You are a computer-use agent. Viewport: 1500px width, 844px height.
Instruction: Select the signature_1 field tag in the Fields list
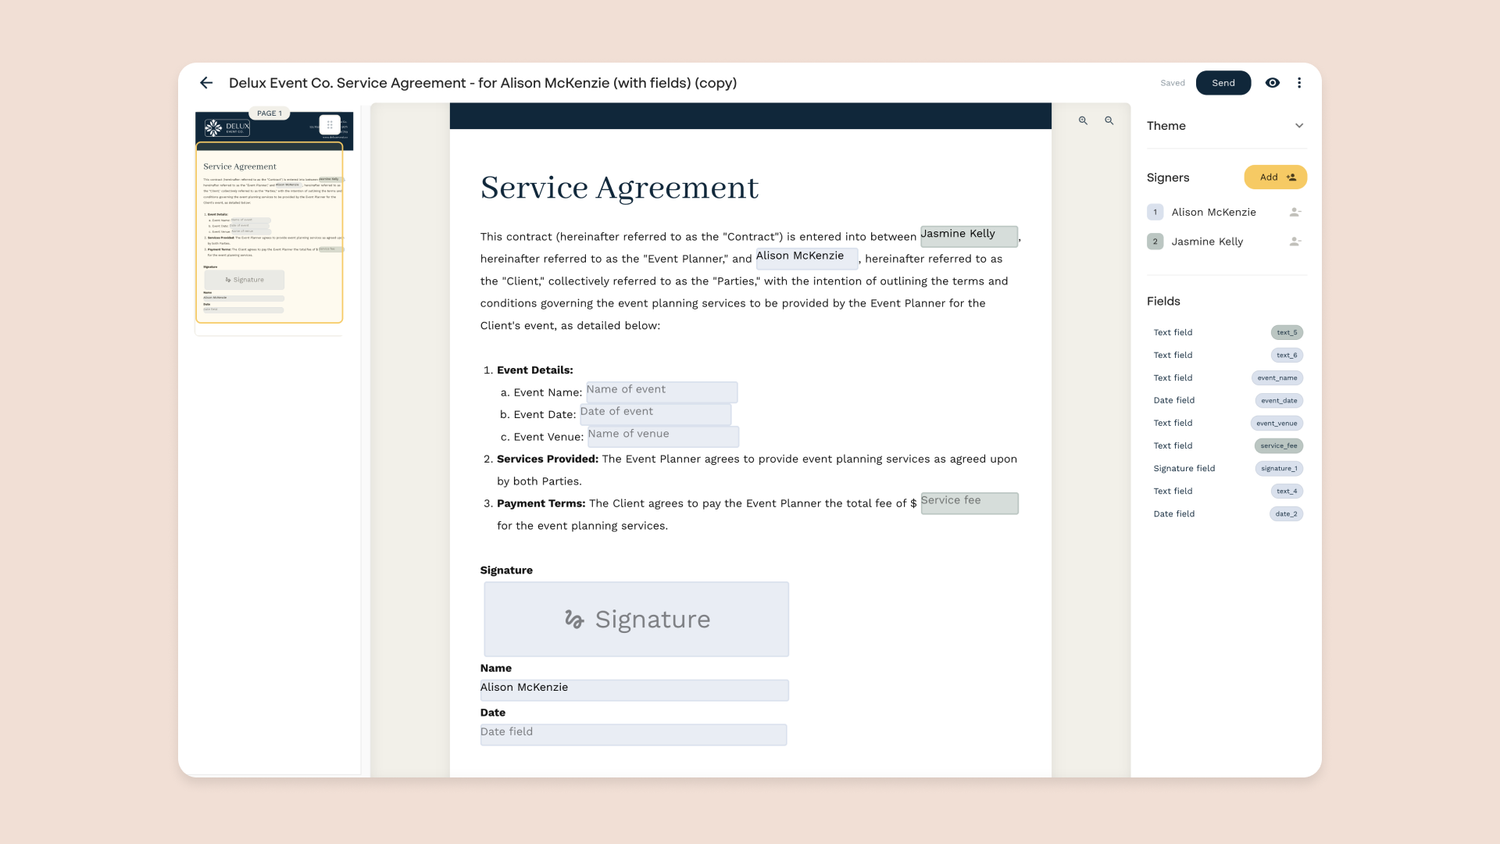[1279, 468]
